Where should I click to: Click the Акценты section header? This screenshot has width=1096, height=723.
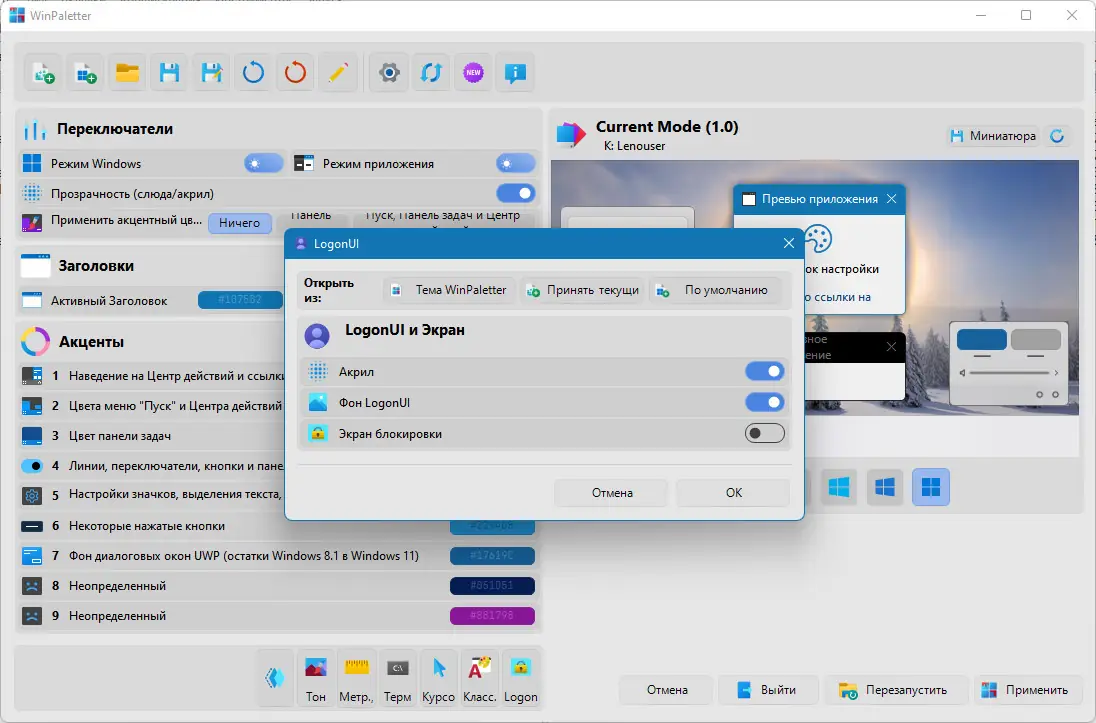91,341
